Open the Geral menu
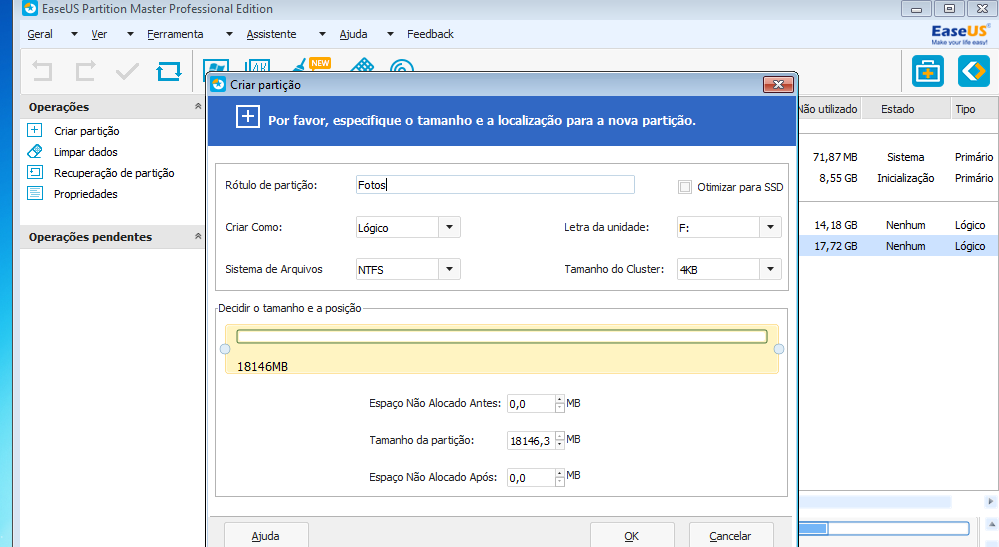This screenshot has width=999, height=547. 40,34
